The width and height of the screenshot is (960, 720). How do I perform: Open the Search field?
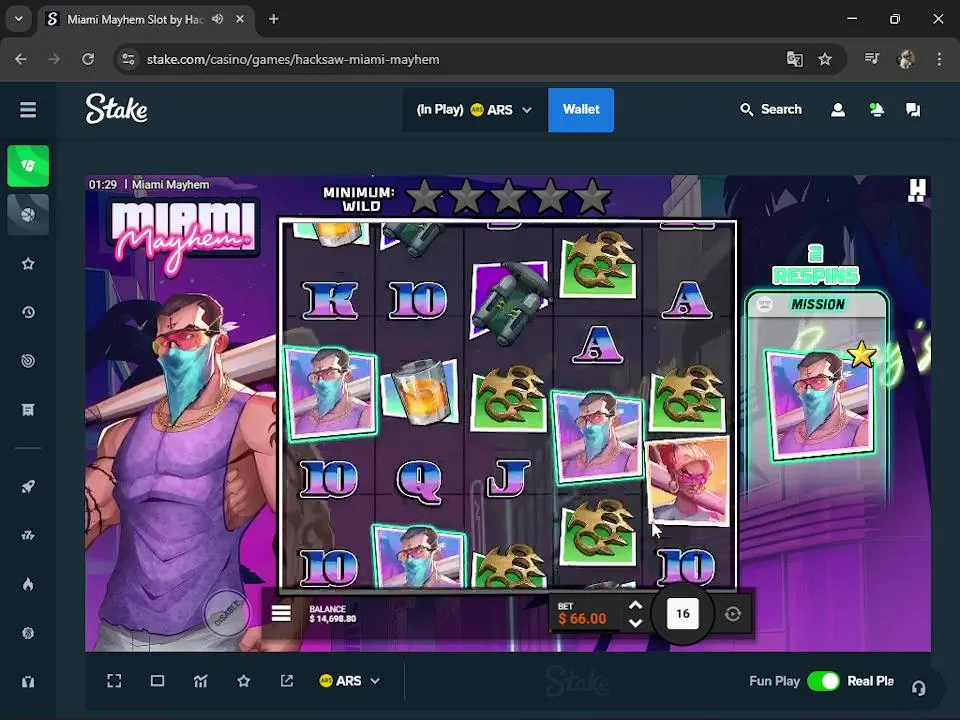(x=771, y=110)
